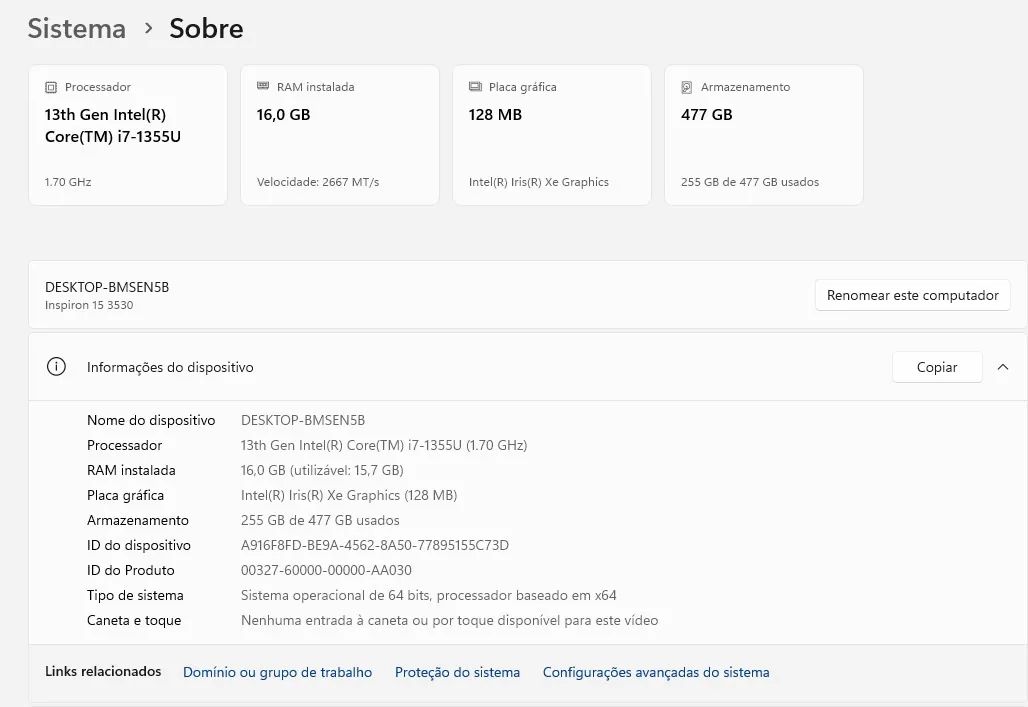The width and height of the screenshot is (1028, 707).
Task: Select the RAM instalada 16,0 GB card
Action: (340, 135)
